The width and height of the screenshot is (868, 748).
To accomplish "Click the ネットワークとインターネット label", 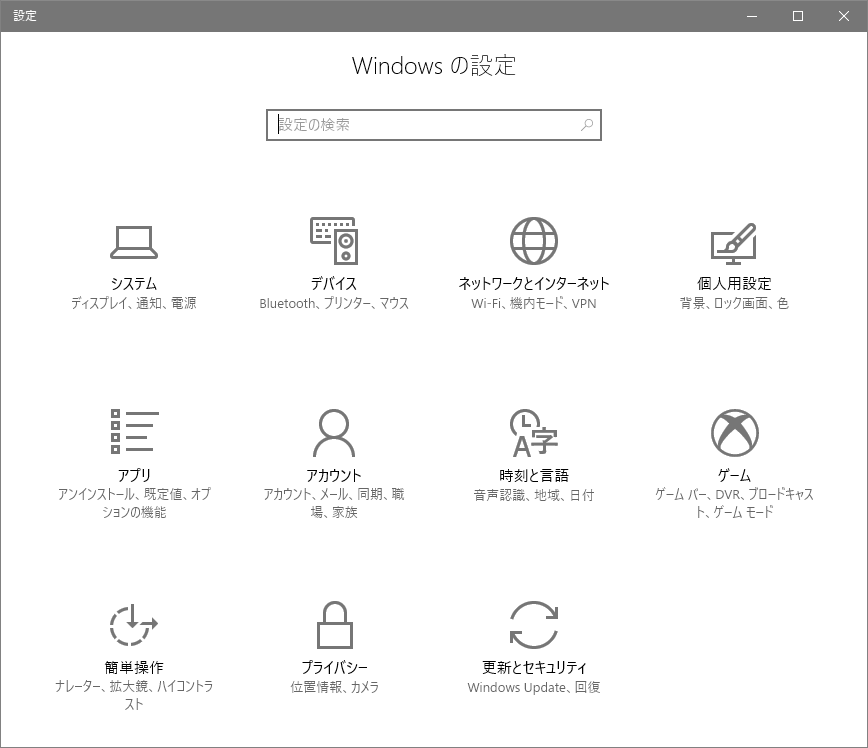I will 534,283.
